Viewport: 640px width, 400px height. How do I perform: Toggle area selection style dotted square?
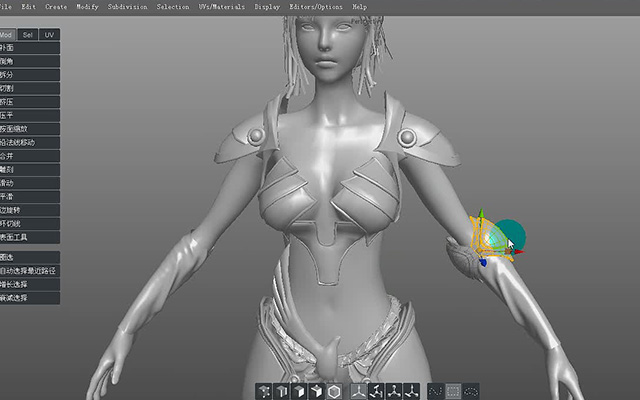click(x=453, y=391)
